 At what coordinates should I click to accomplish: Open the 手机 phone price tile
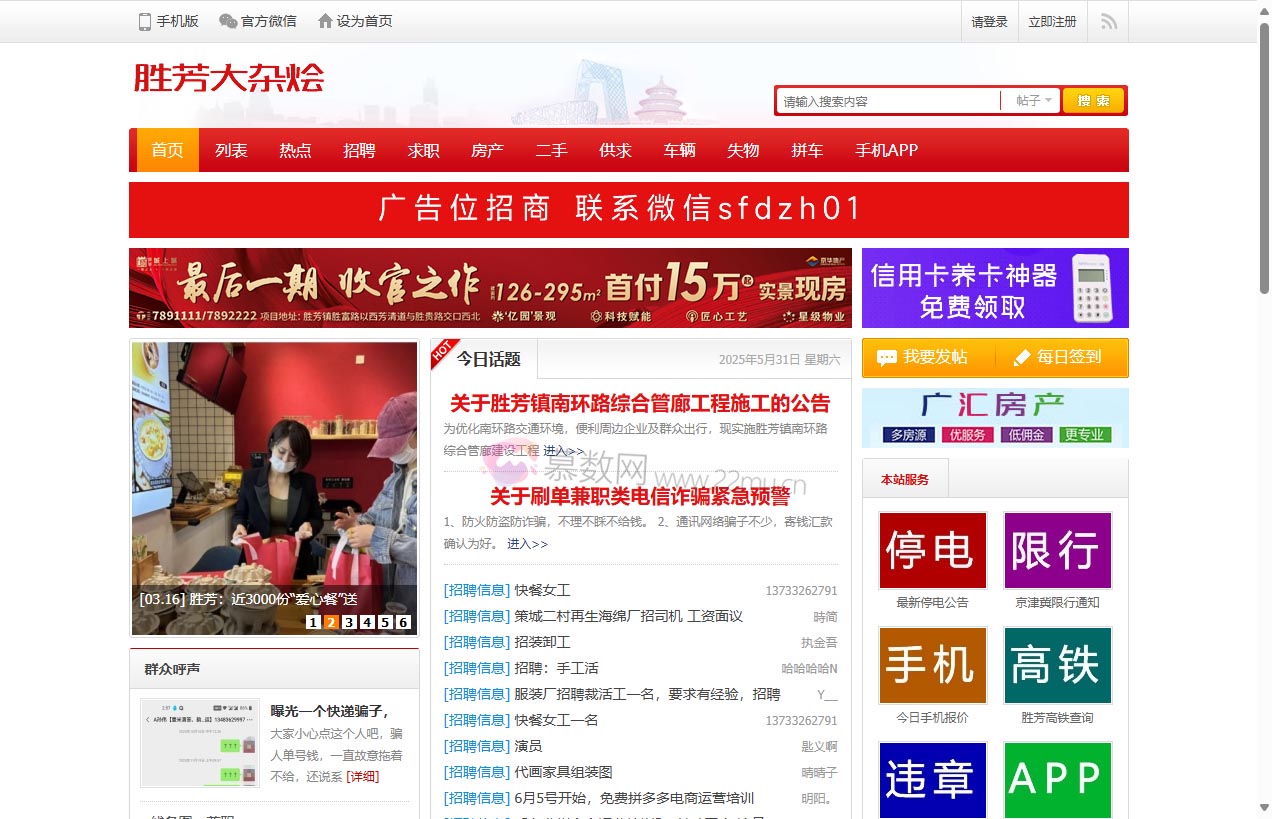tap(932, 665)
